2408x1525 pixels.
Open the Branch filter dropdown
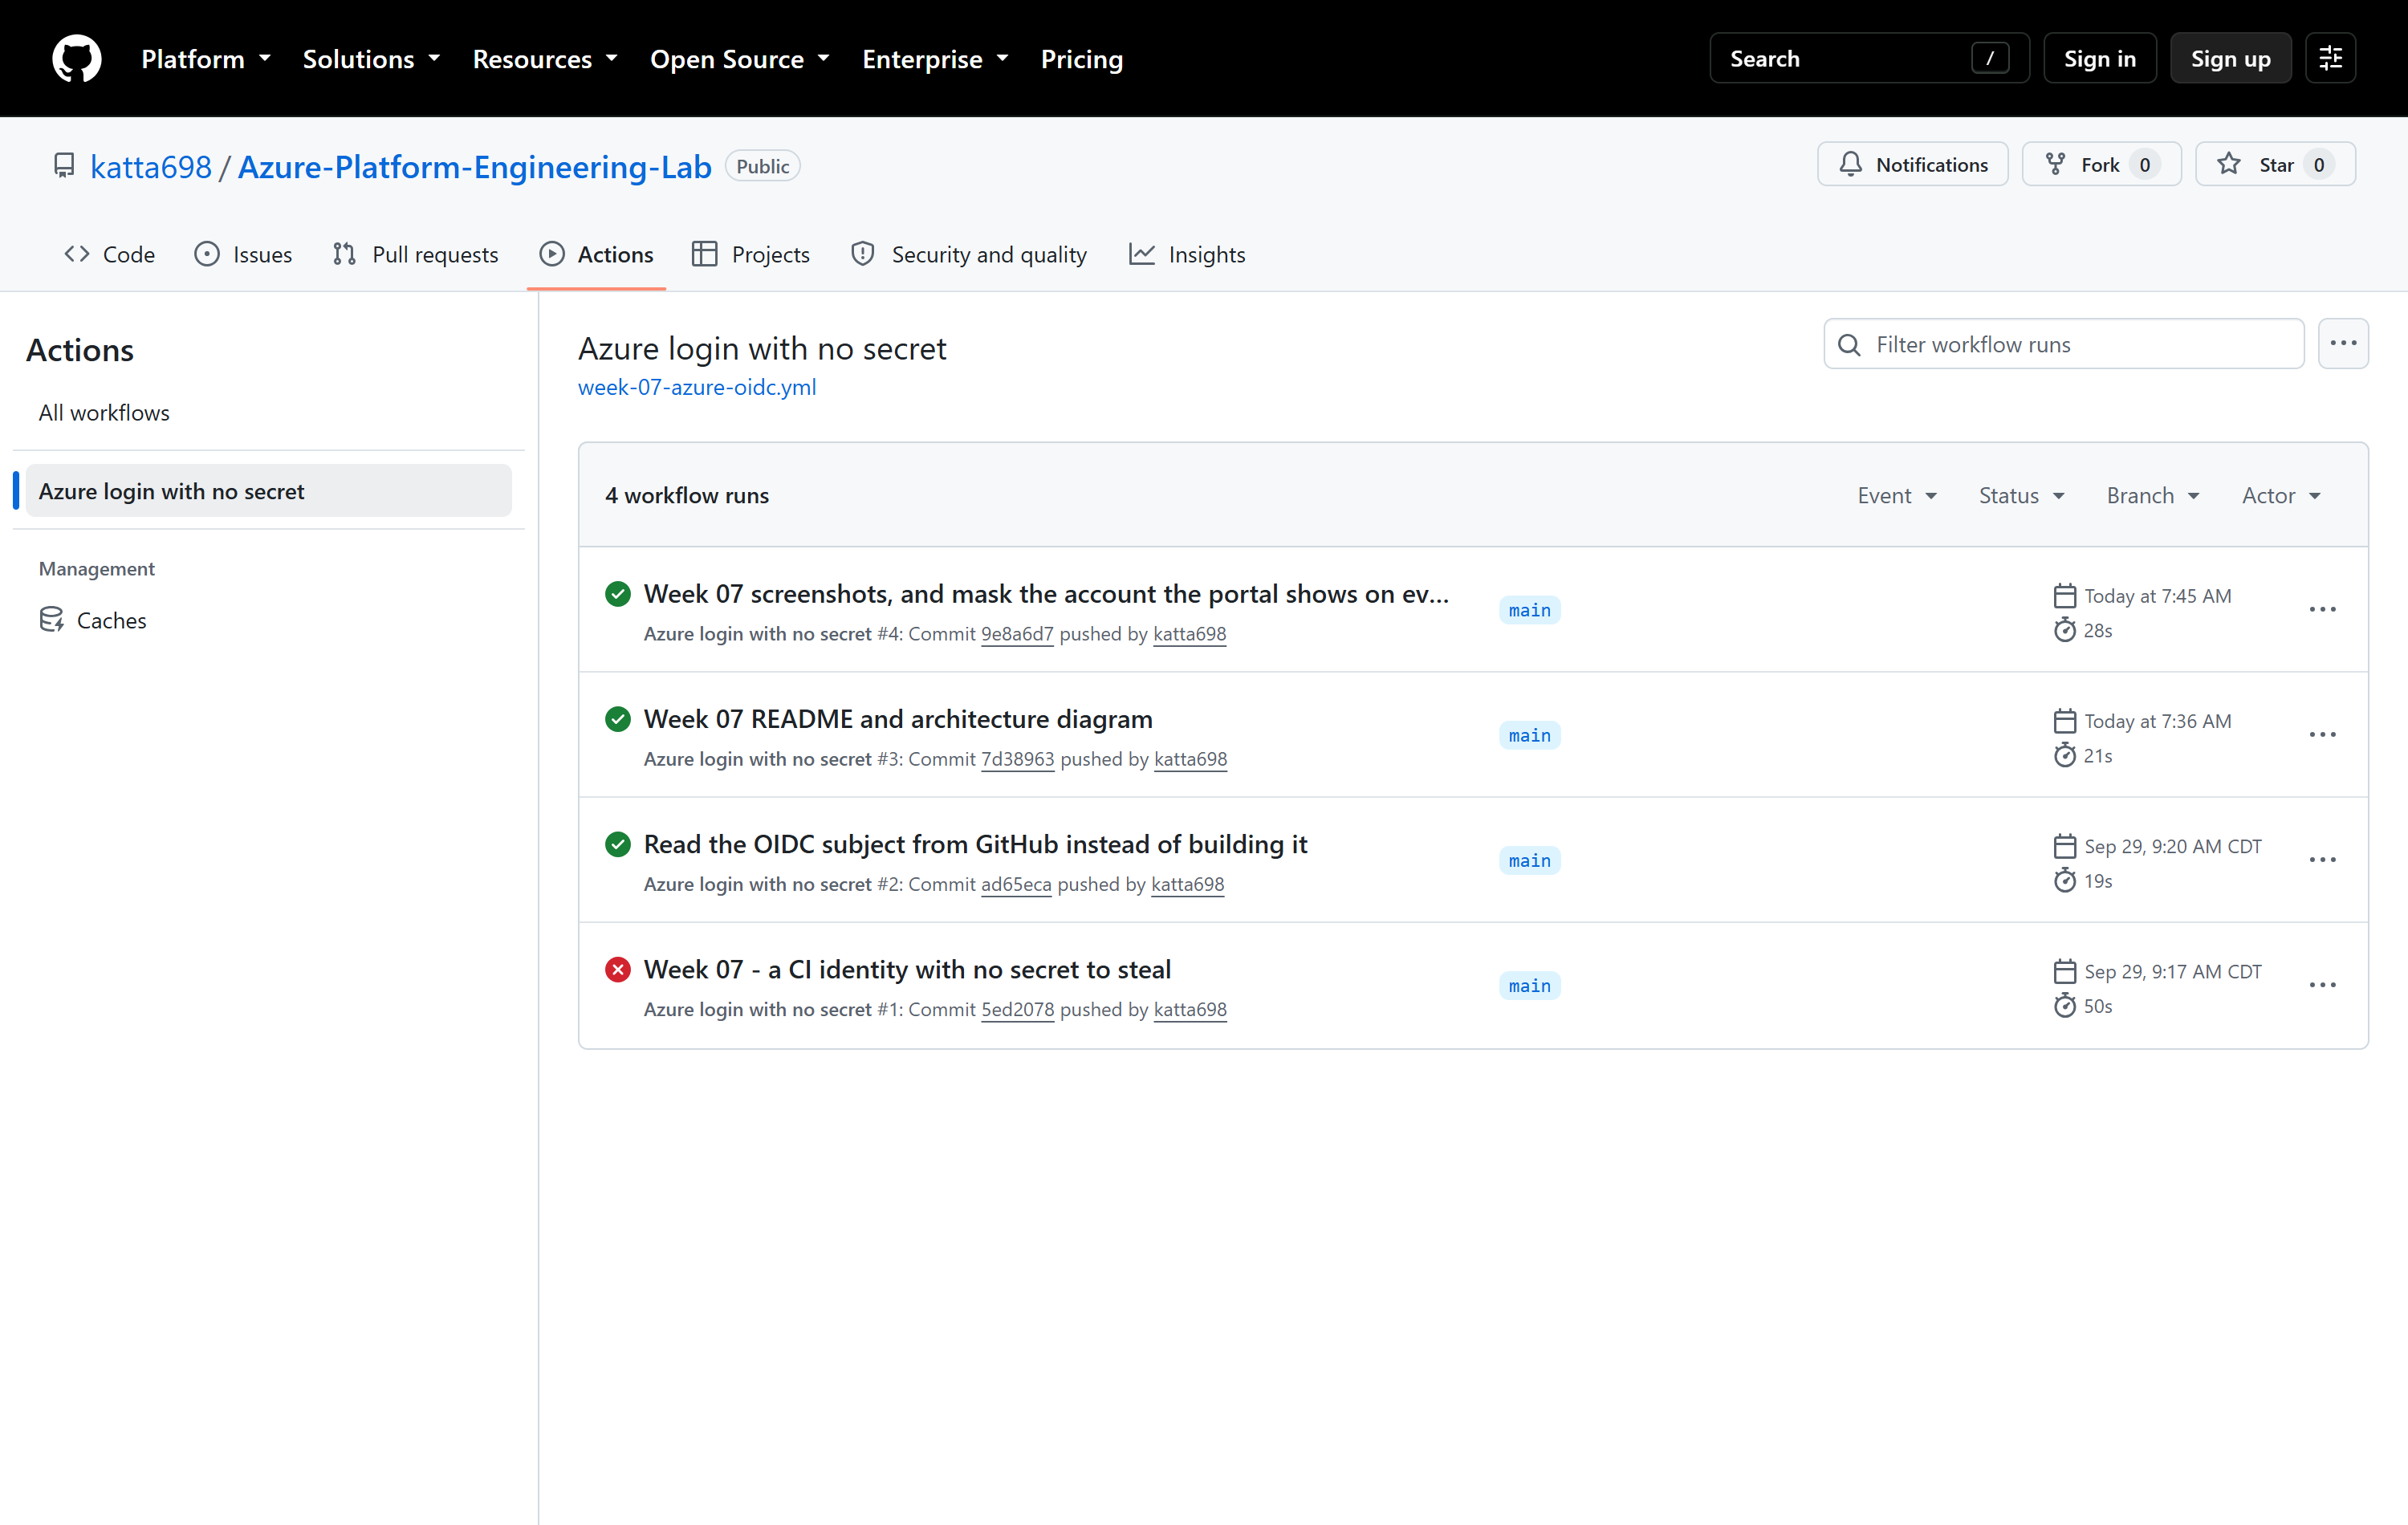pos(2153,495)
